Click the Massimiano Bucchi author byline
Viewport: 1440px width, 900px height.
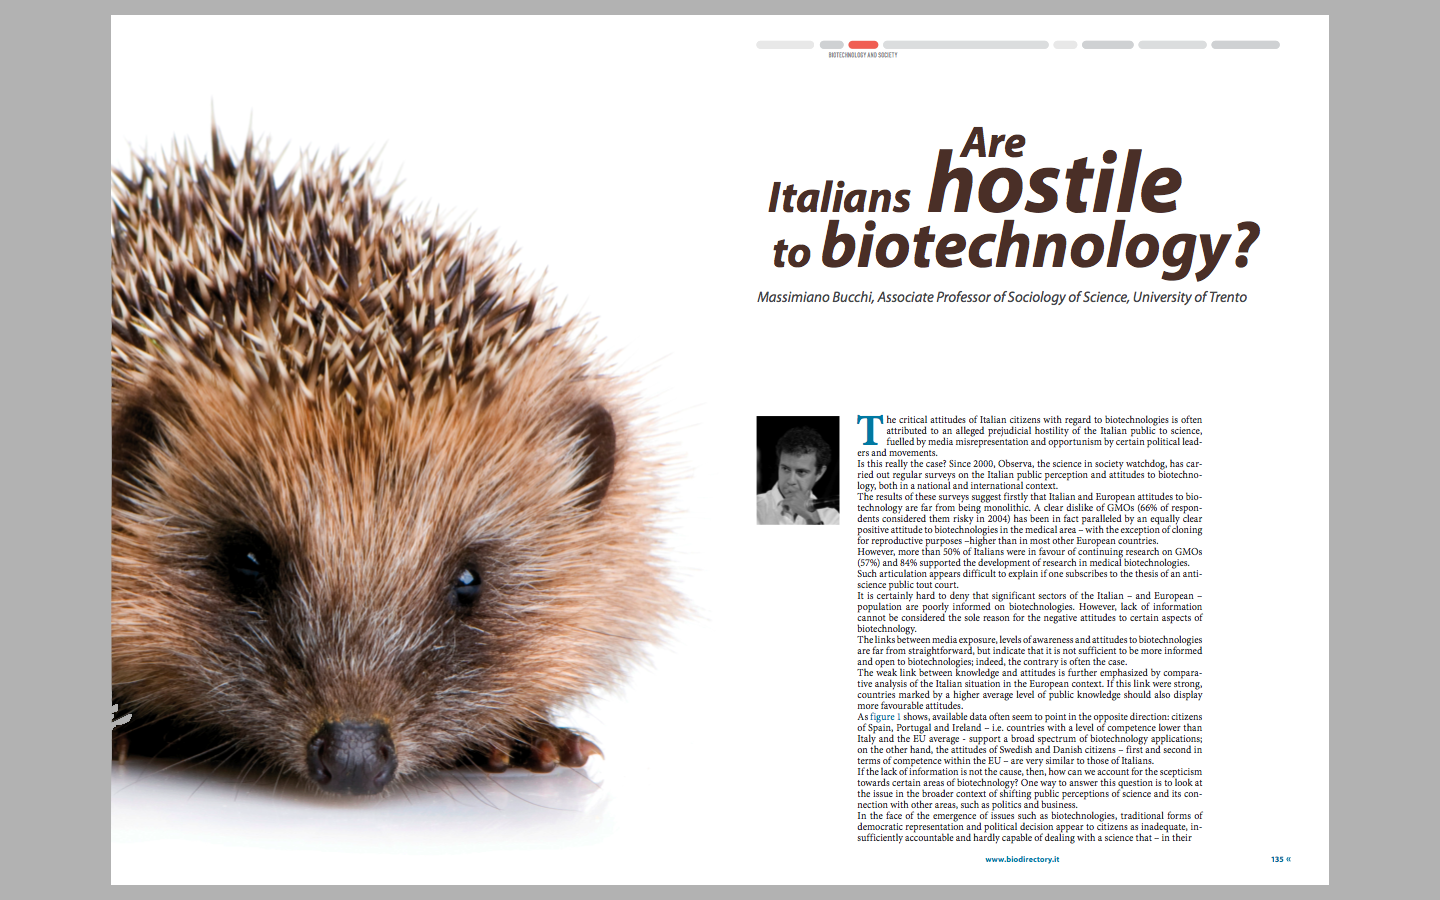pos(1001,297)
